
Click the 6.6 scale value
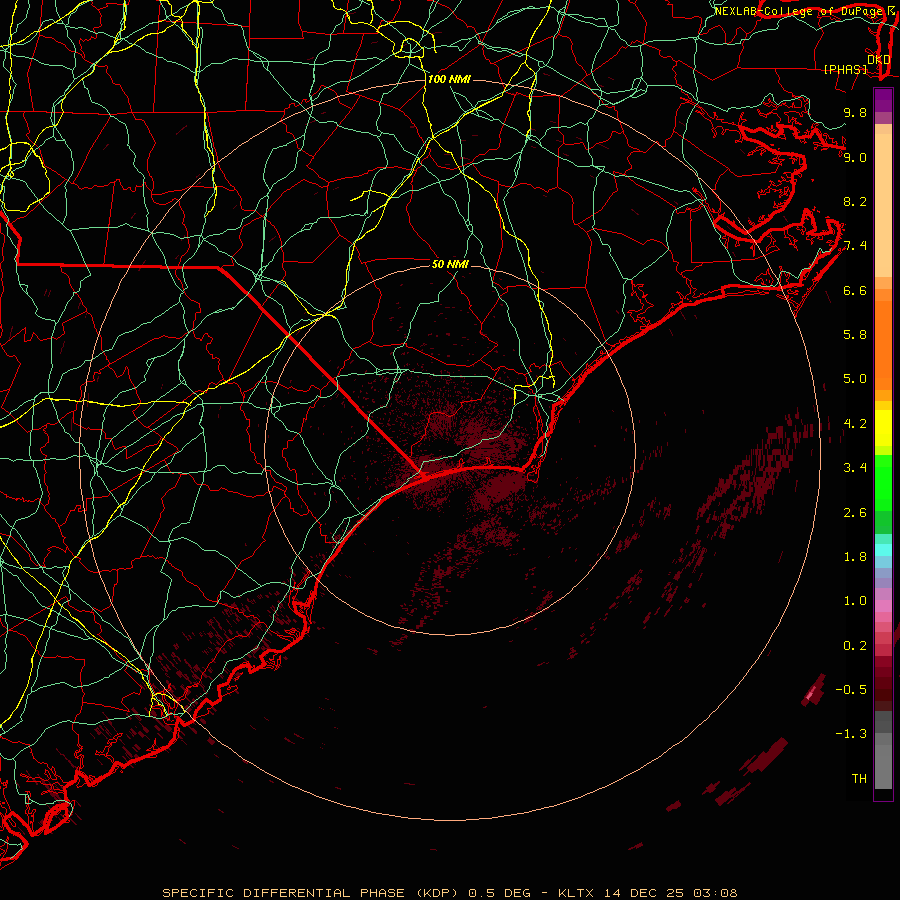855,290
